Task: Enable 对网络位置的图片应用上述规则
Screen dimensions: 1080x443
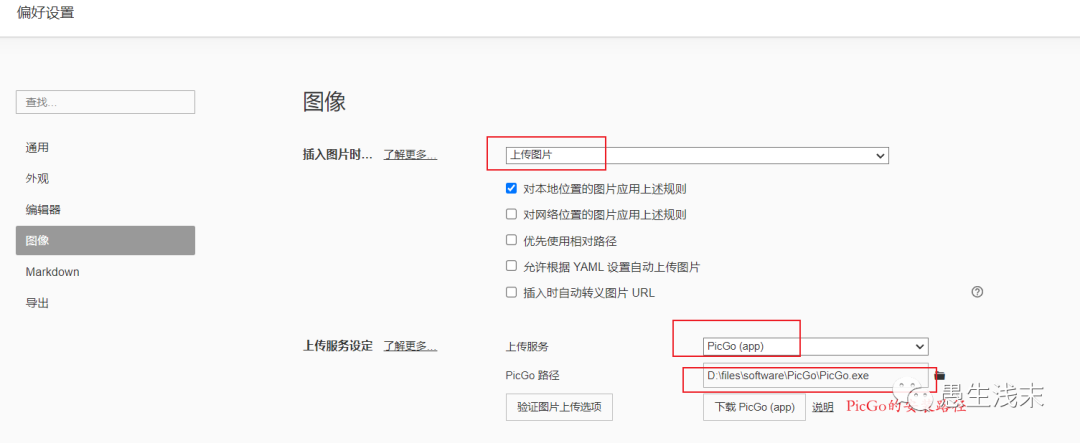Action: [511, 214]
